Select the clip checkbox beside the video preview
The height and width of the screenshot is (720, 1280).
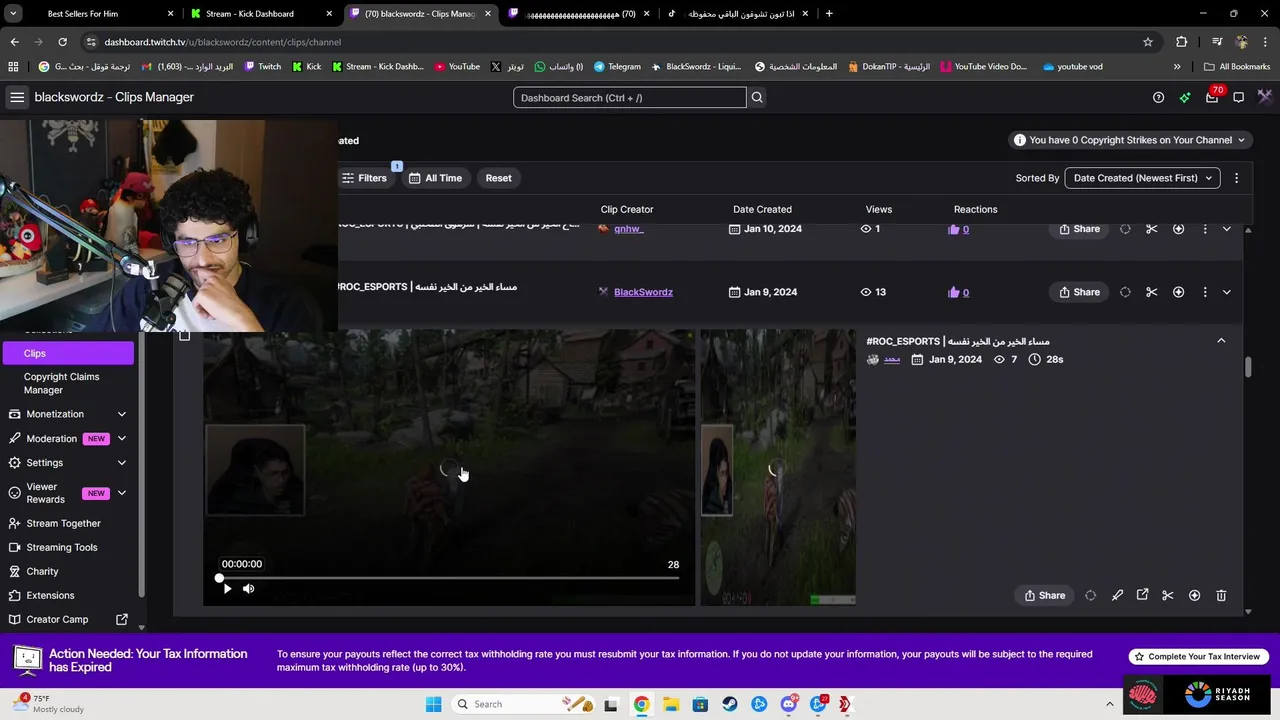click(x=184, y=336)
